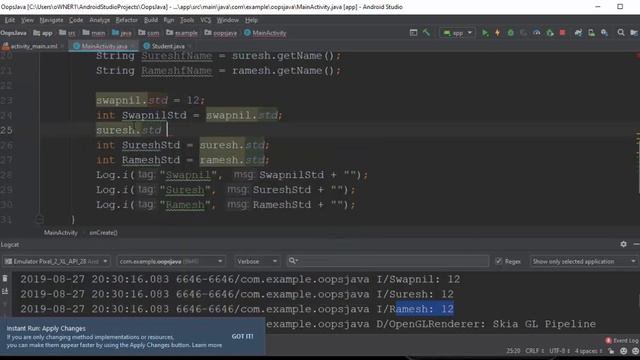Screen dimensions: 640x360
Task: Open the Edit menu
Action: [x=10, y=20]
